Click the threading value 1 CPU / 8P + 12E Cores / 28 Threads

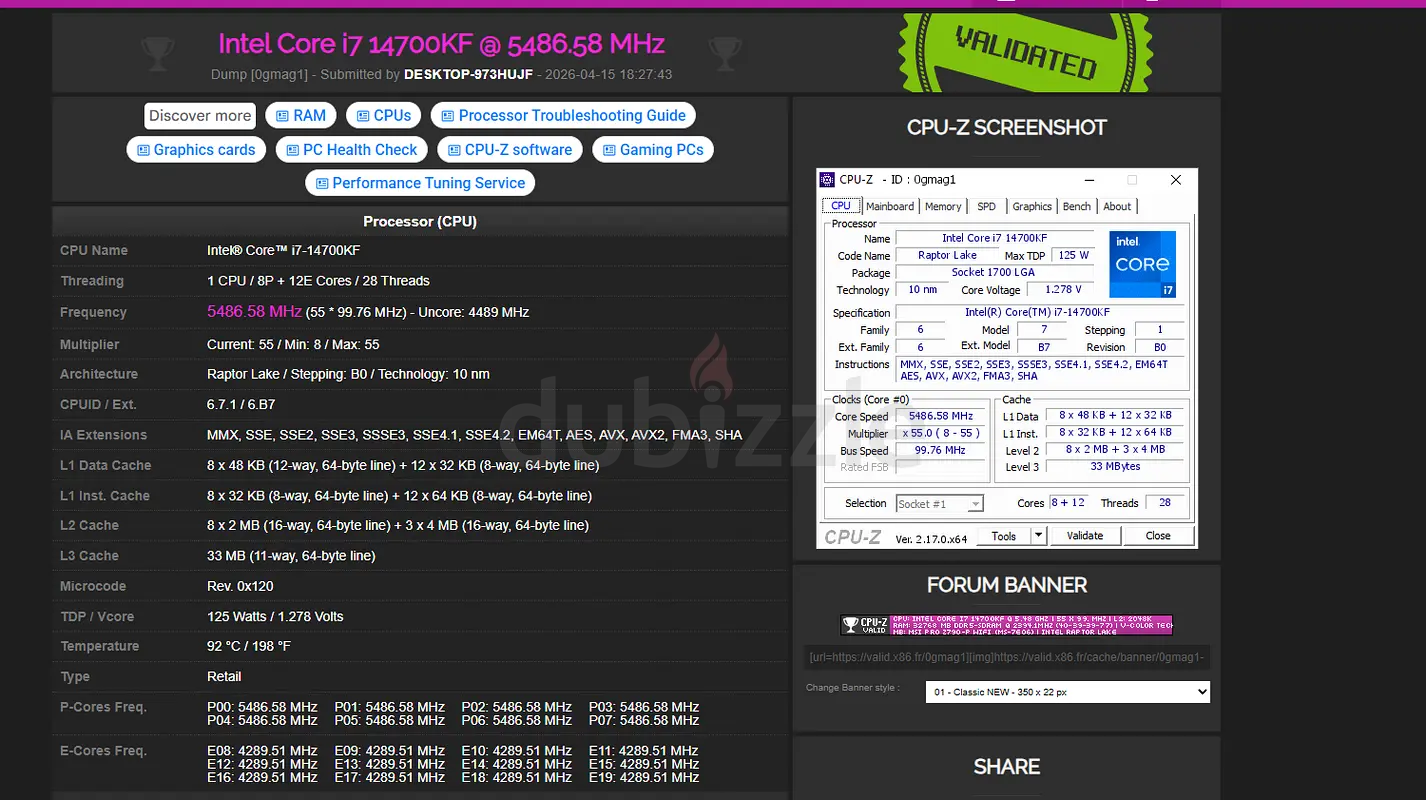[318, 281]
